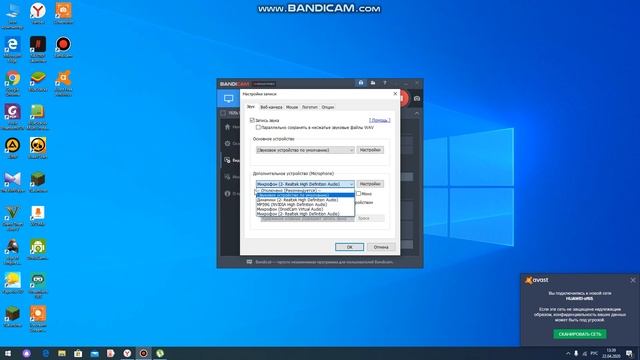
Task: Collapse the Bandicam panel with chevron arrow
Action: pyautogui.click(x=416, y=113)
